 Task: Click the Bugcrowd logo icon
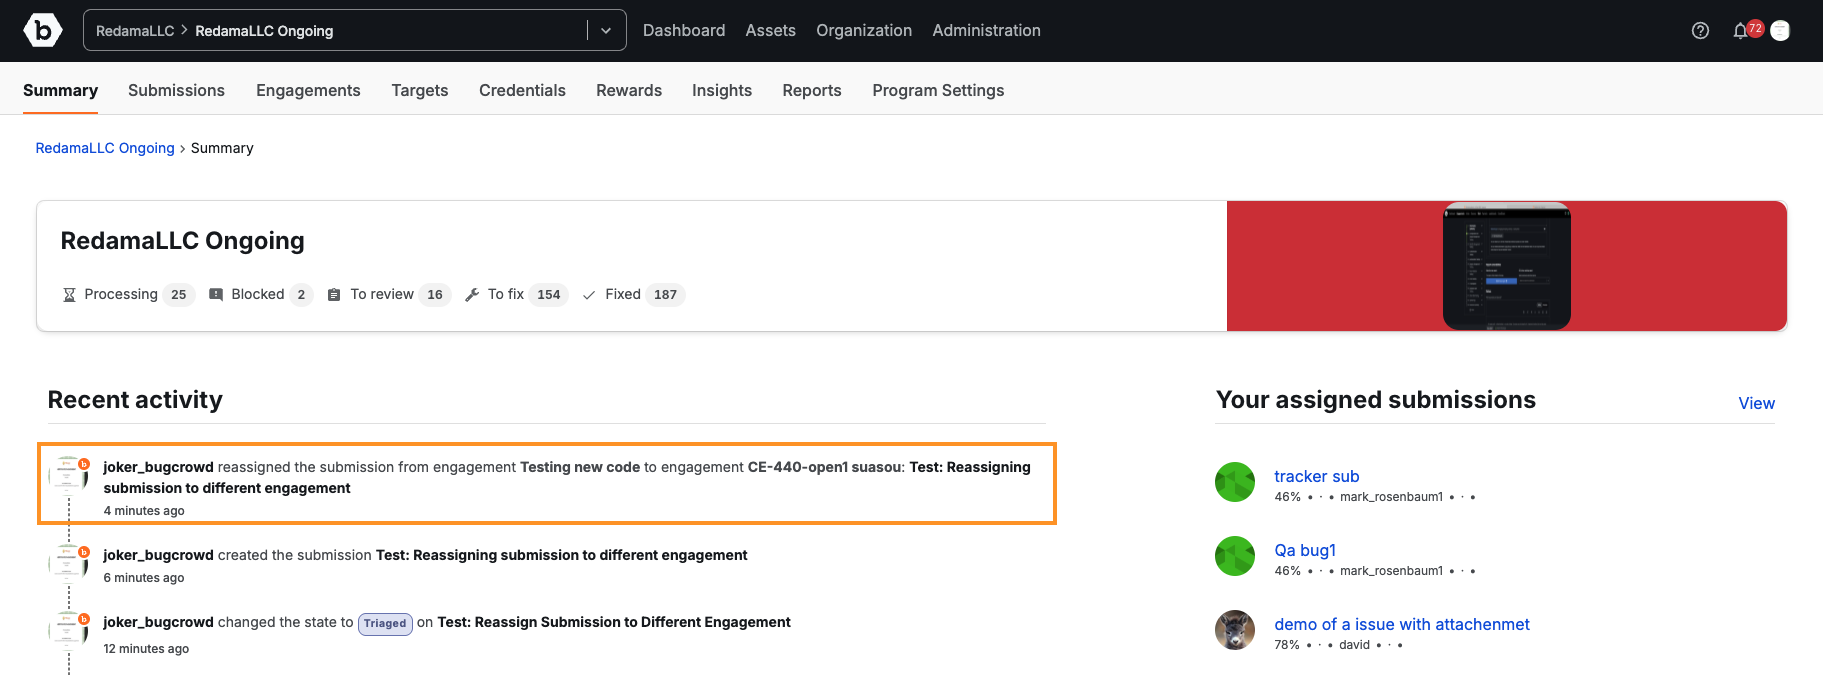43,31
